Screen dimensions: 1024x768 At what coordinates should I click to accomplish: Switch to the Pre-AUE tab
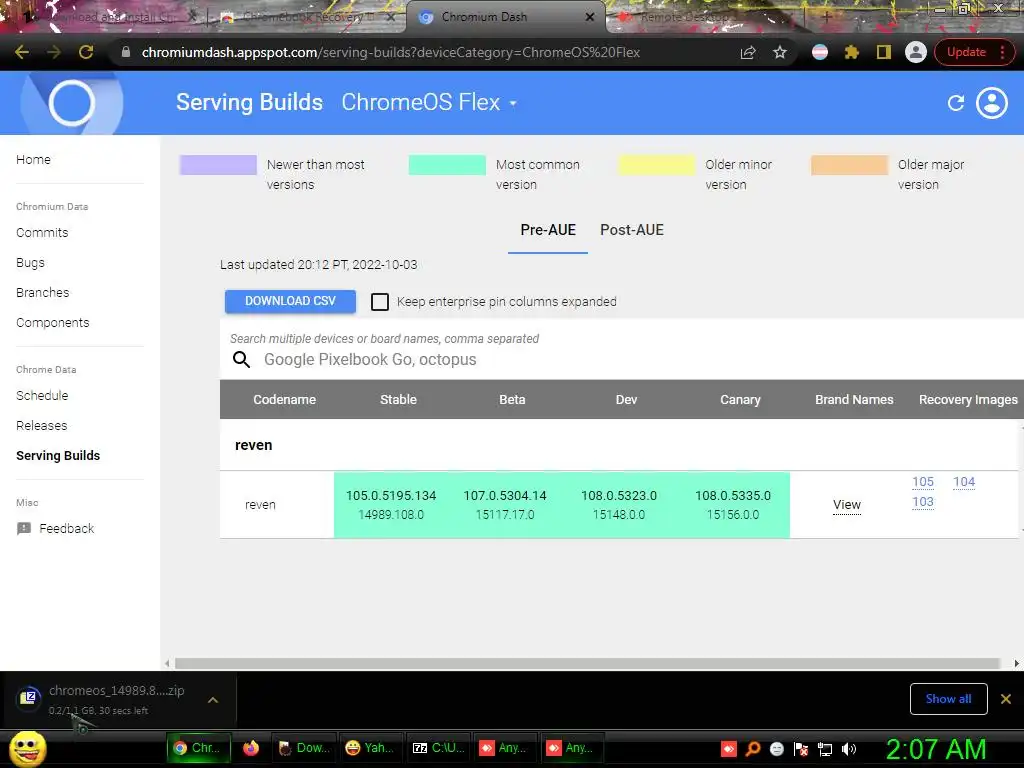(548, 230)
